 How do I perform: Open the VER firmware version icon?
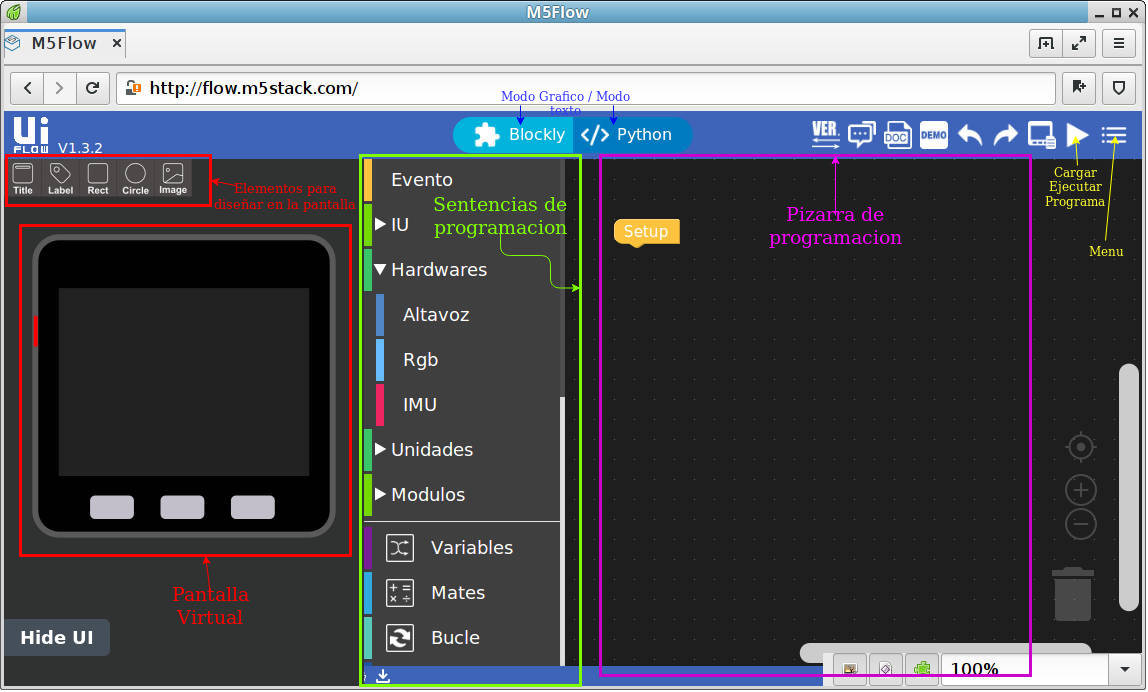click(826, 135)
